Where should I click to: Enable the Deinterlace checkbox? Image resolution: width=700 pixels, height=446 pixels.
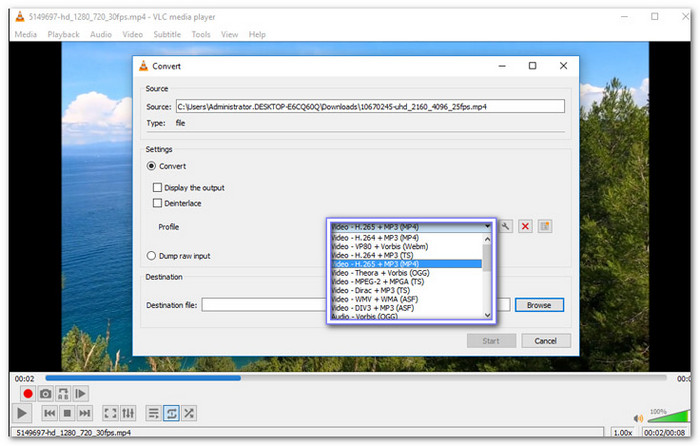pos(157,203)
